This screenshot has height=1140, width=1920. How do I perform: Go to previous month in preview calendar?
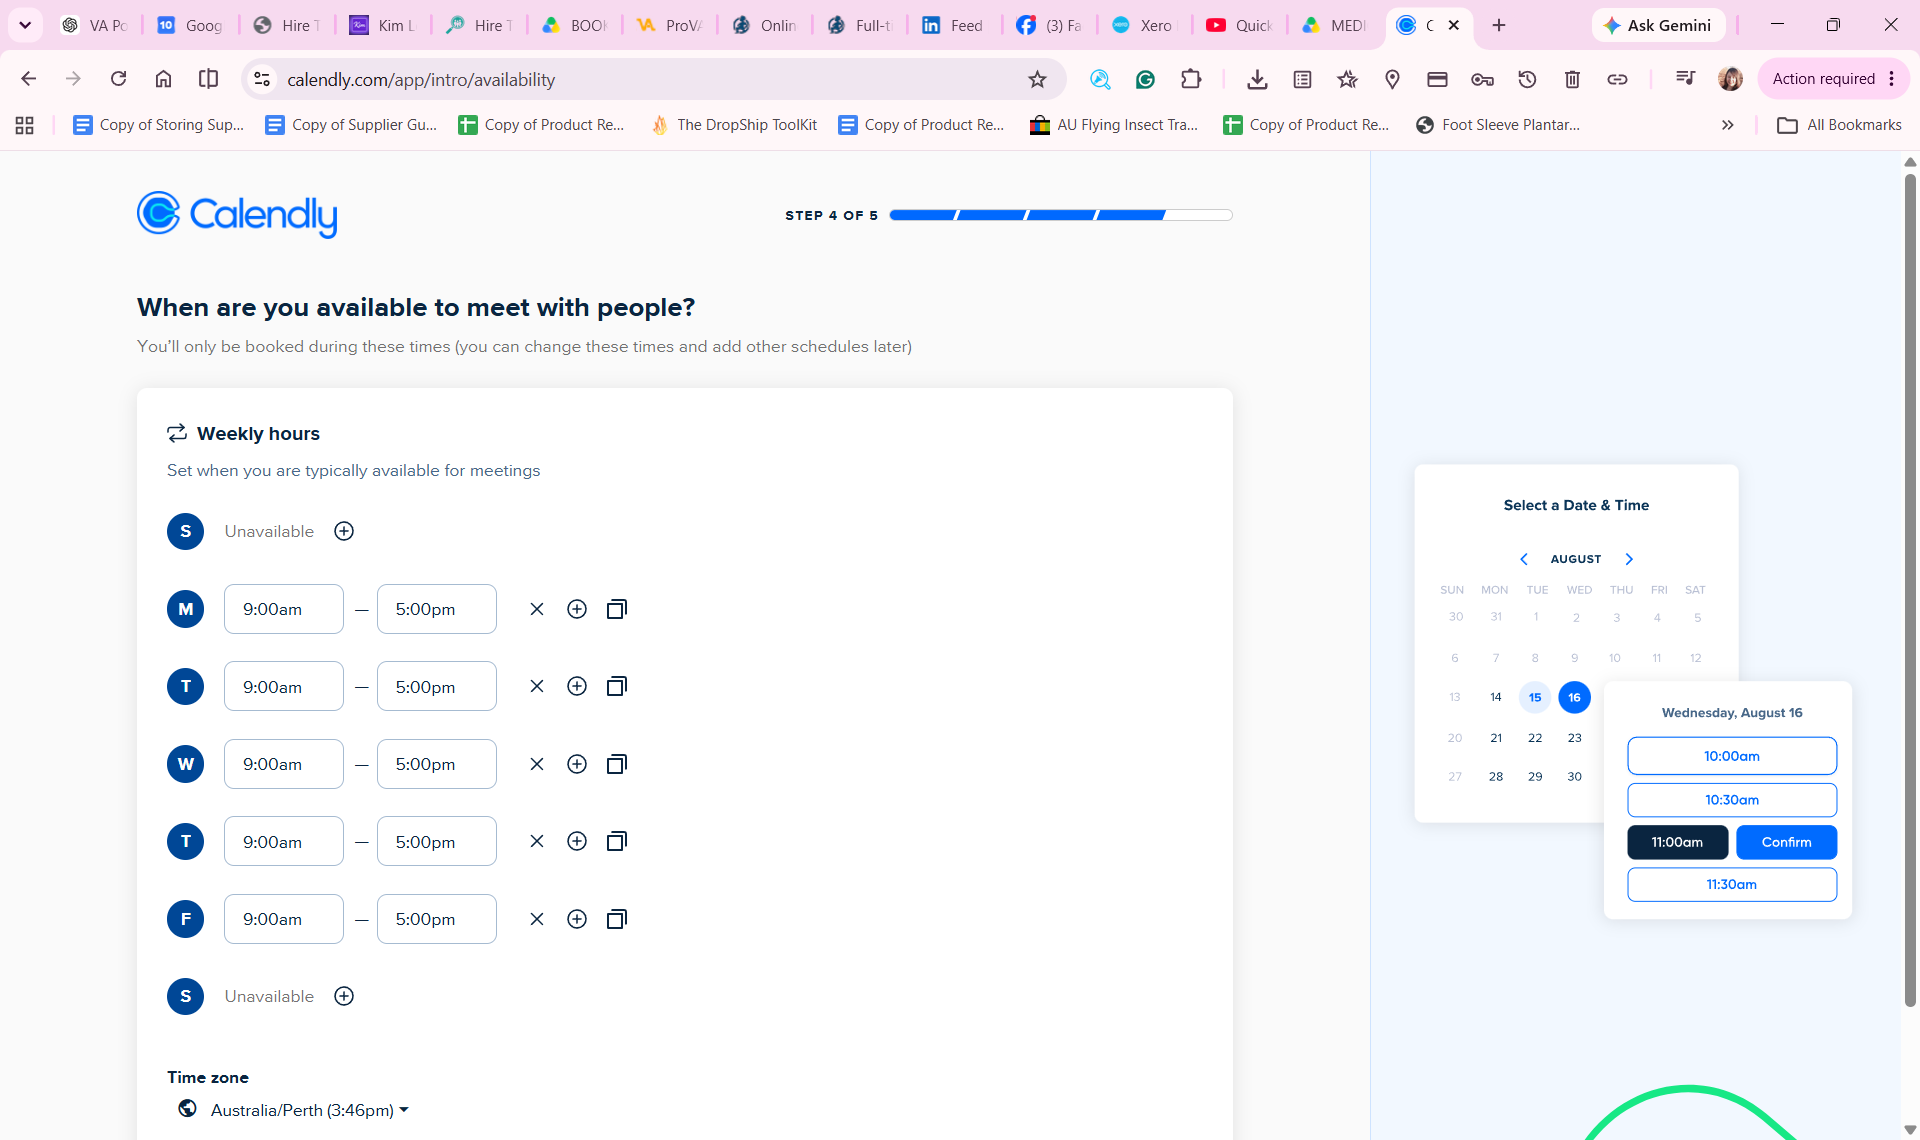pyautogui.click(x=1524, y=559)
